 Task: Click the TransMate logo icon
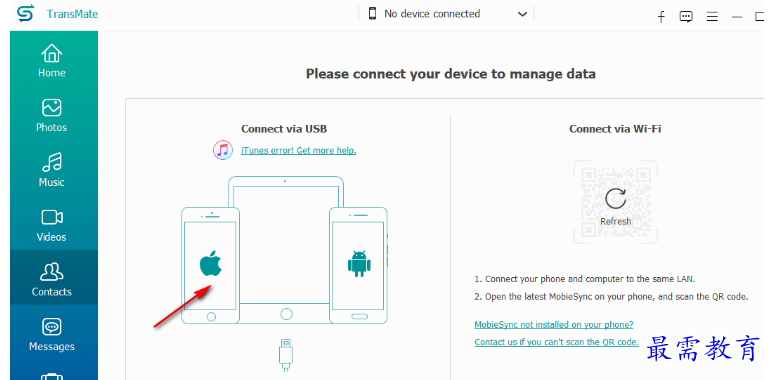point(25,14)
